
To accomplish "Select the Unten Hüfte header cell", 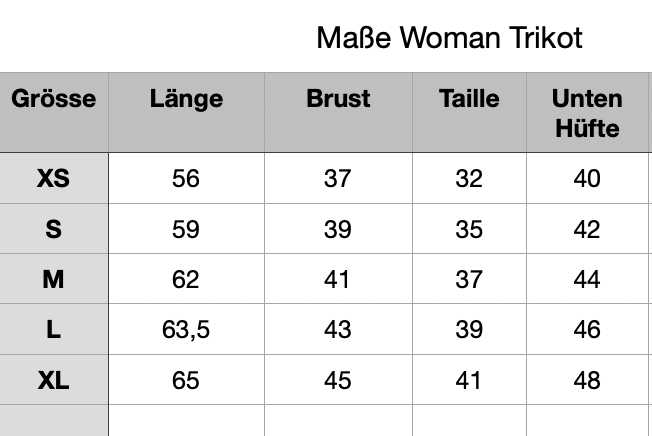I will pos(587,113).
